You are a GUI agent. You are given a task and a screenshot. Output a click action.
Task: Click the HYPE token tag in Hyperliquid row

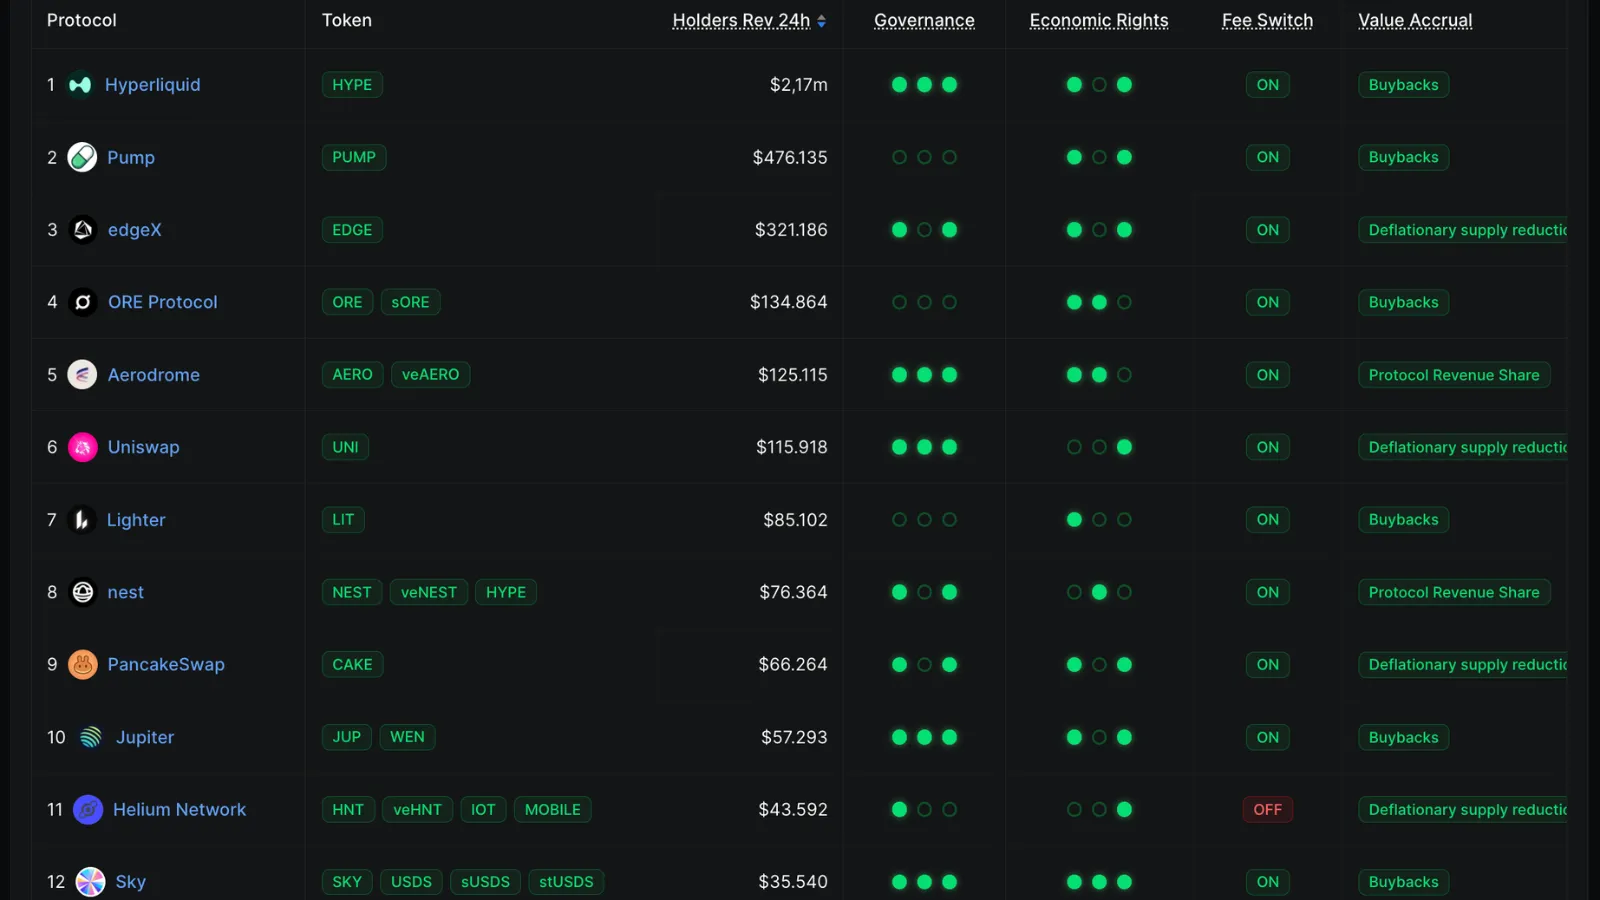pyautogui.click(x=352, y=85)
